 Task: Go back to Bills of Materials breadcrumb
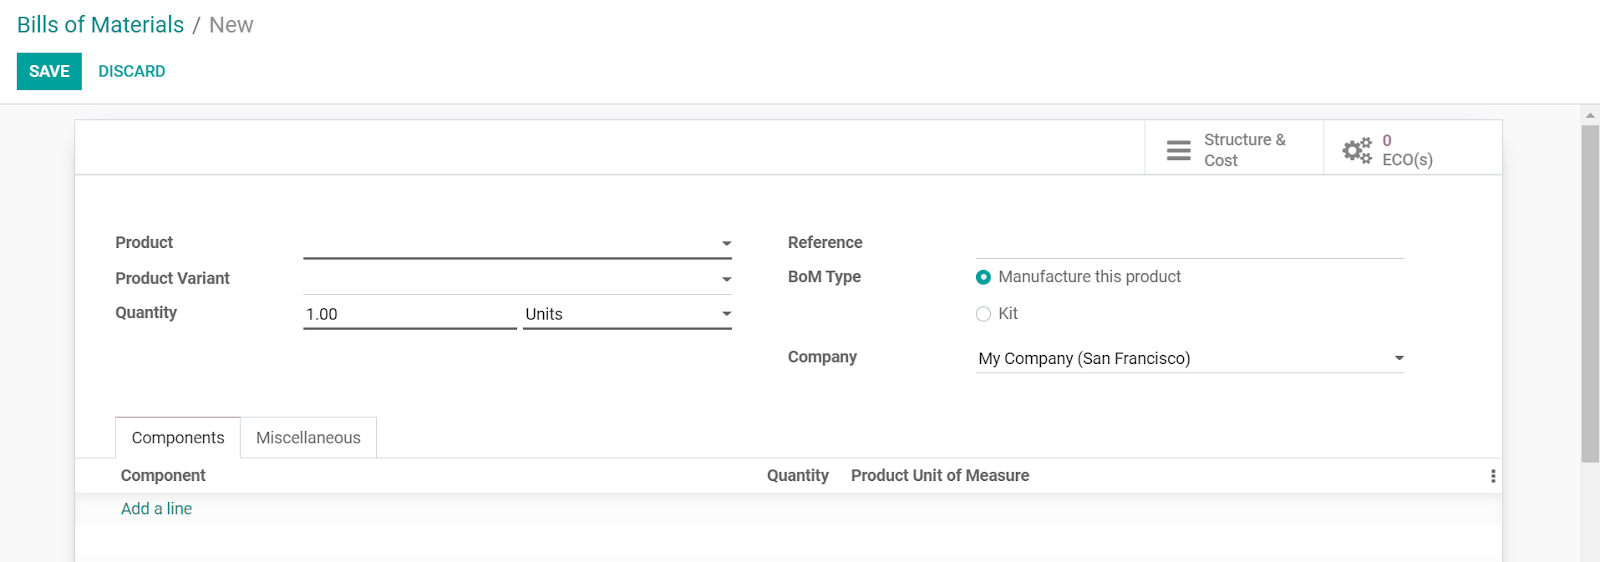[x=101, y=25]
